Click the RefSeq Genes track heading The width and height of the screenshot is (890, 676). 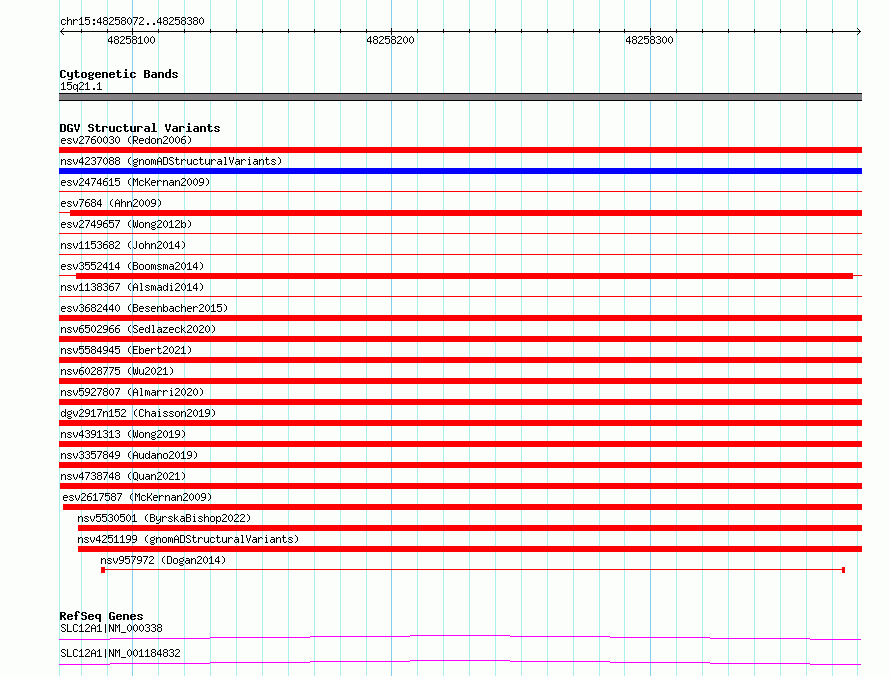(101, 616)
